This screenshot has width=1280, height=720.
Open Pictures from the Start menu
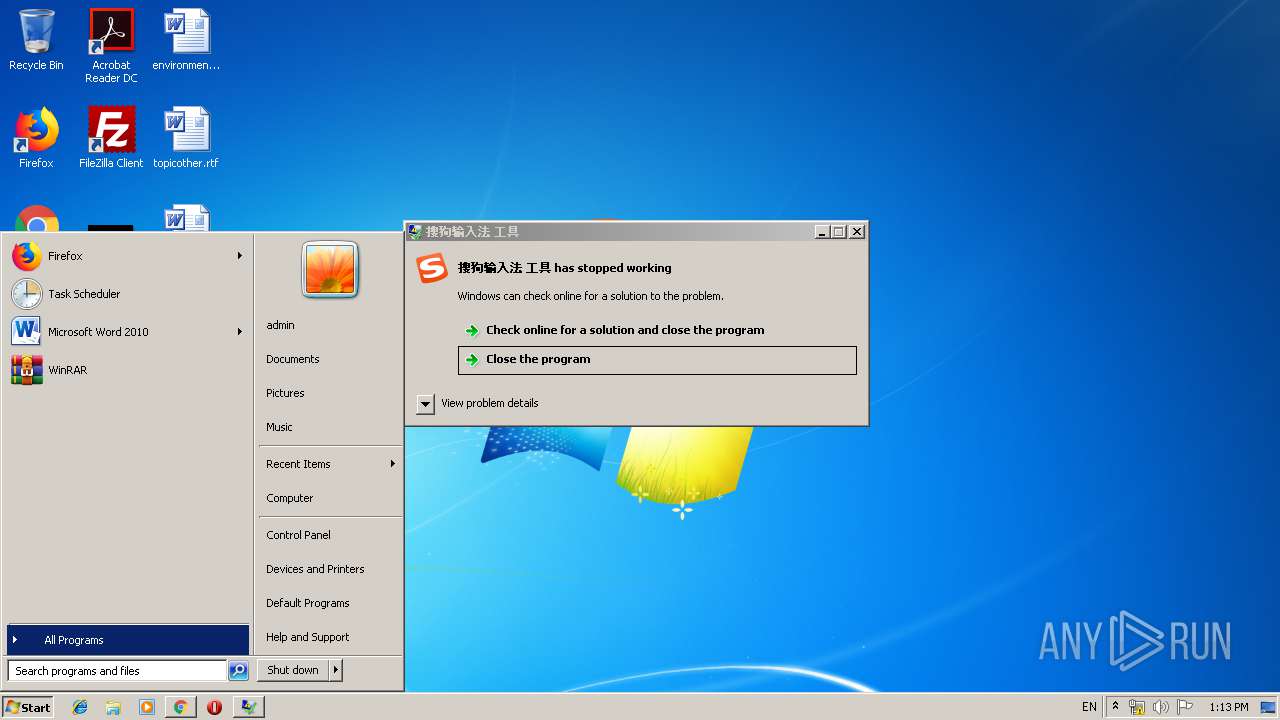285,393
